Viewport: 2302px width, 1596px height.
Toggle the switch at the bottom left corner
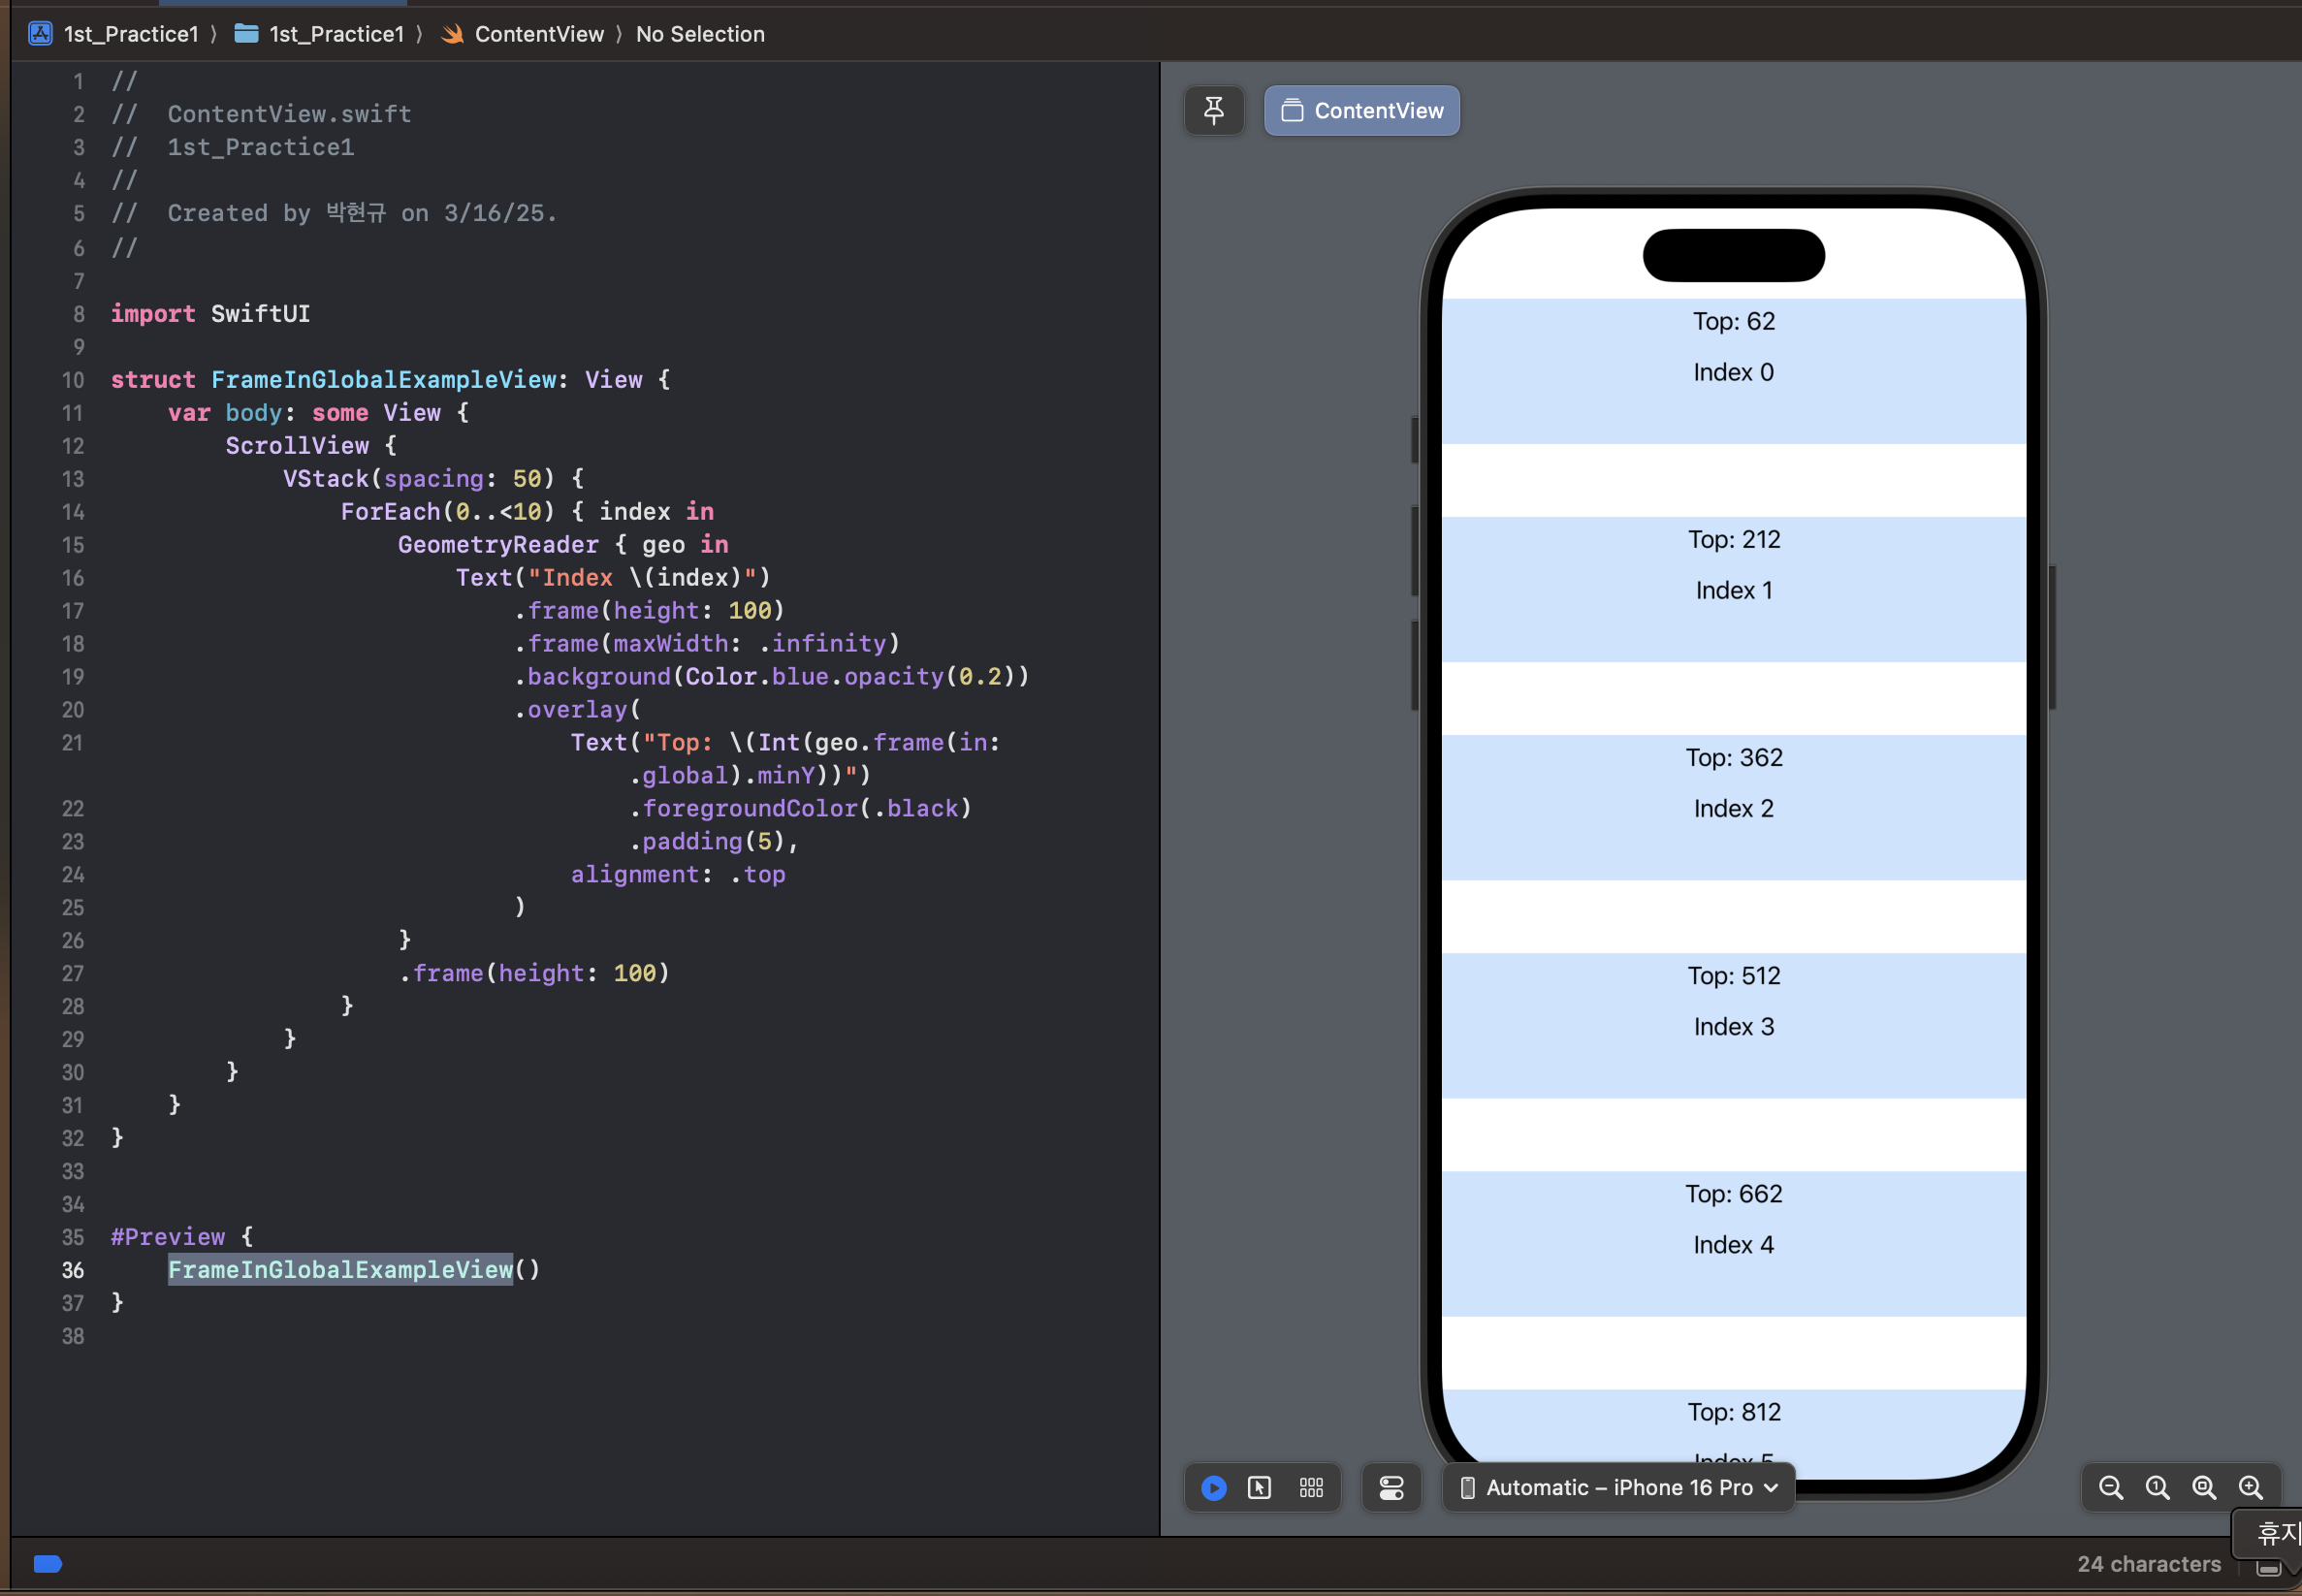tap(47, 1563)
